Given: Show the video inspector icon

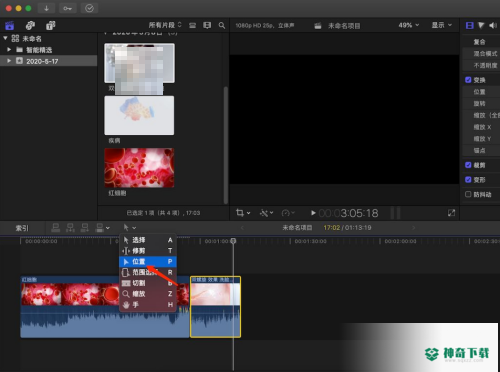Looking at the screenshot, I should (470, 25).
